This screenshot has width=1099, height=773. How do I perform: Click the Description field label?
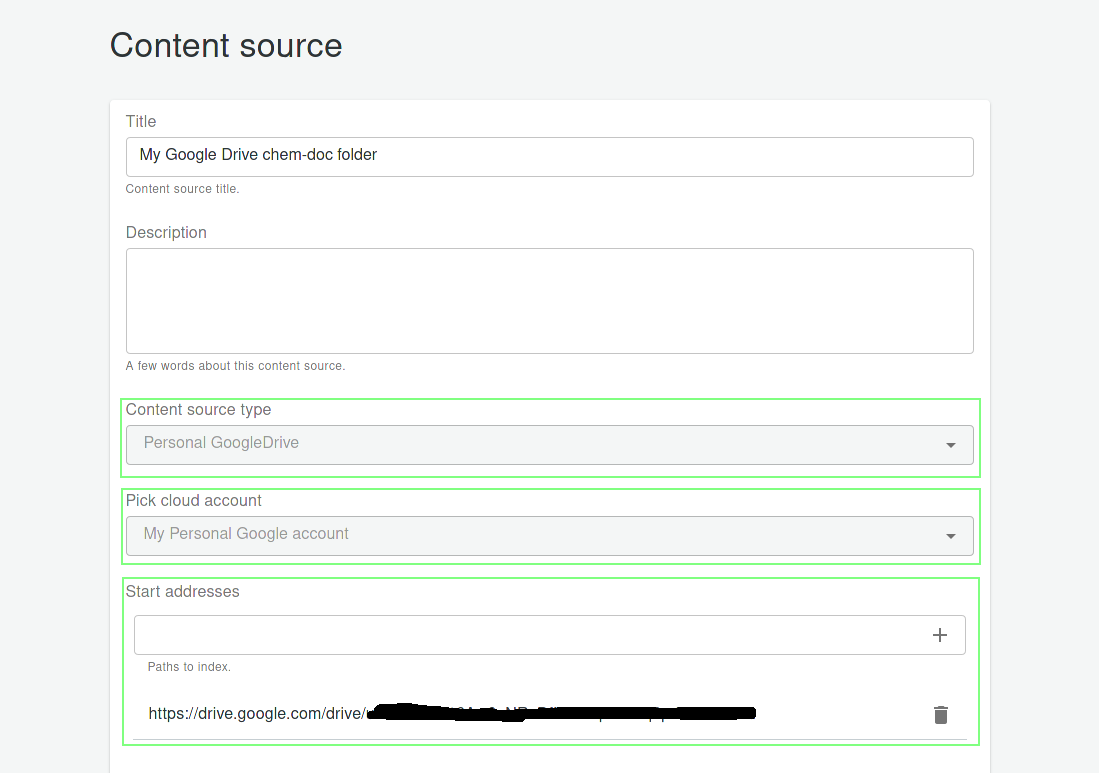click(166, 232)
